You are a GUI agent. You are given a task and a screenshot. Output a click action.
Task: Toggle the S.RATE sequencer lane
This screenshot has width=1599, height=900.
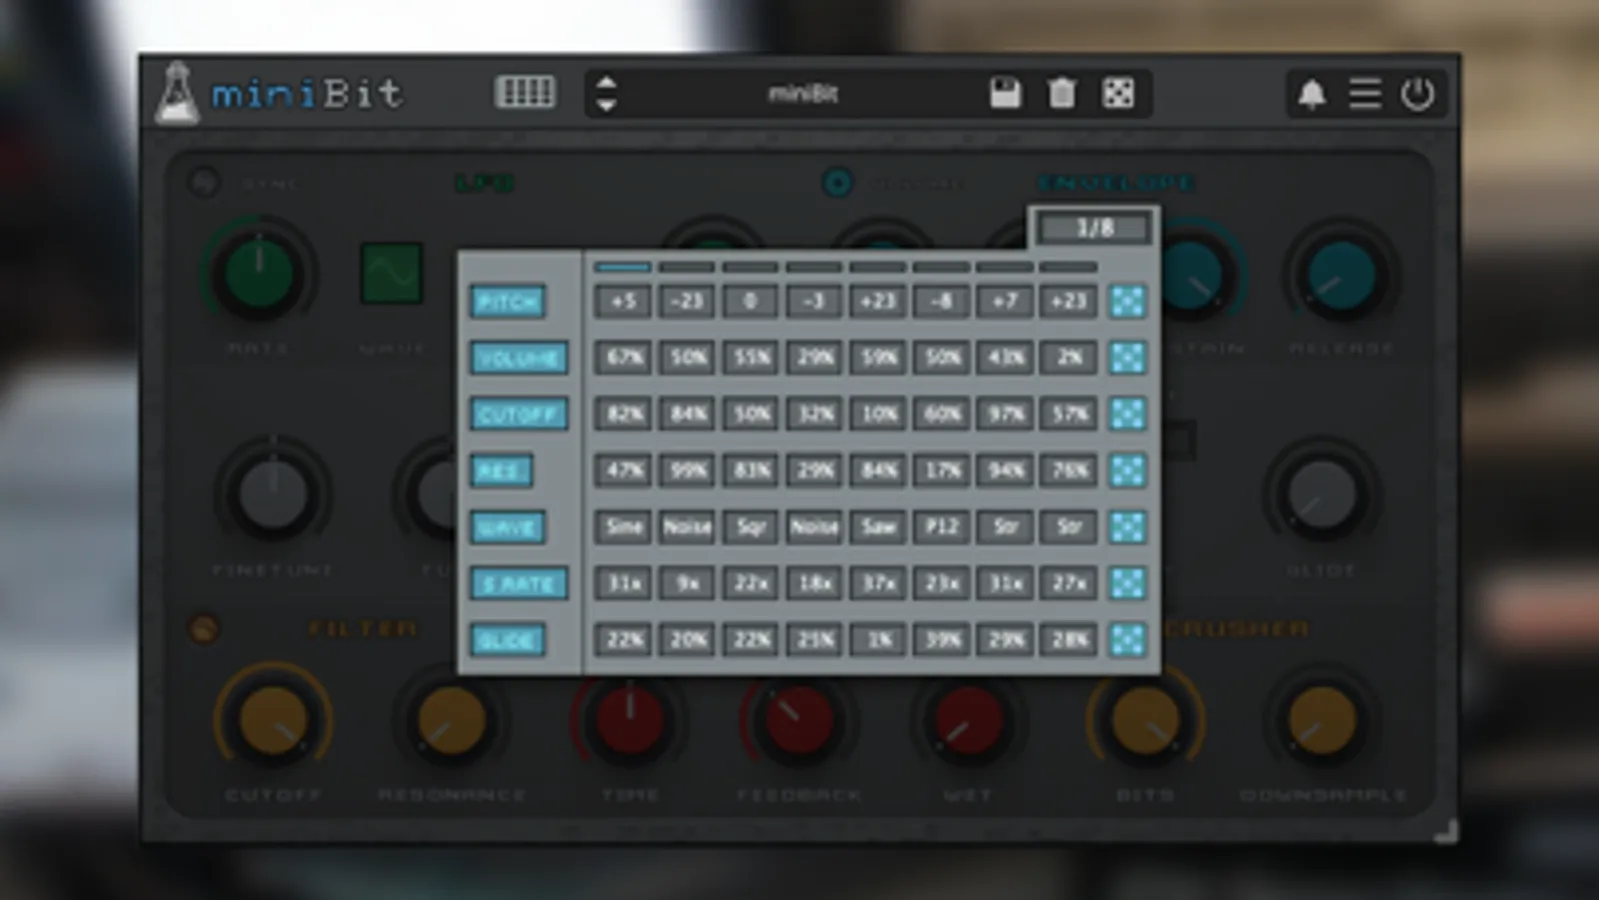tap(519, 583)
